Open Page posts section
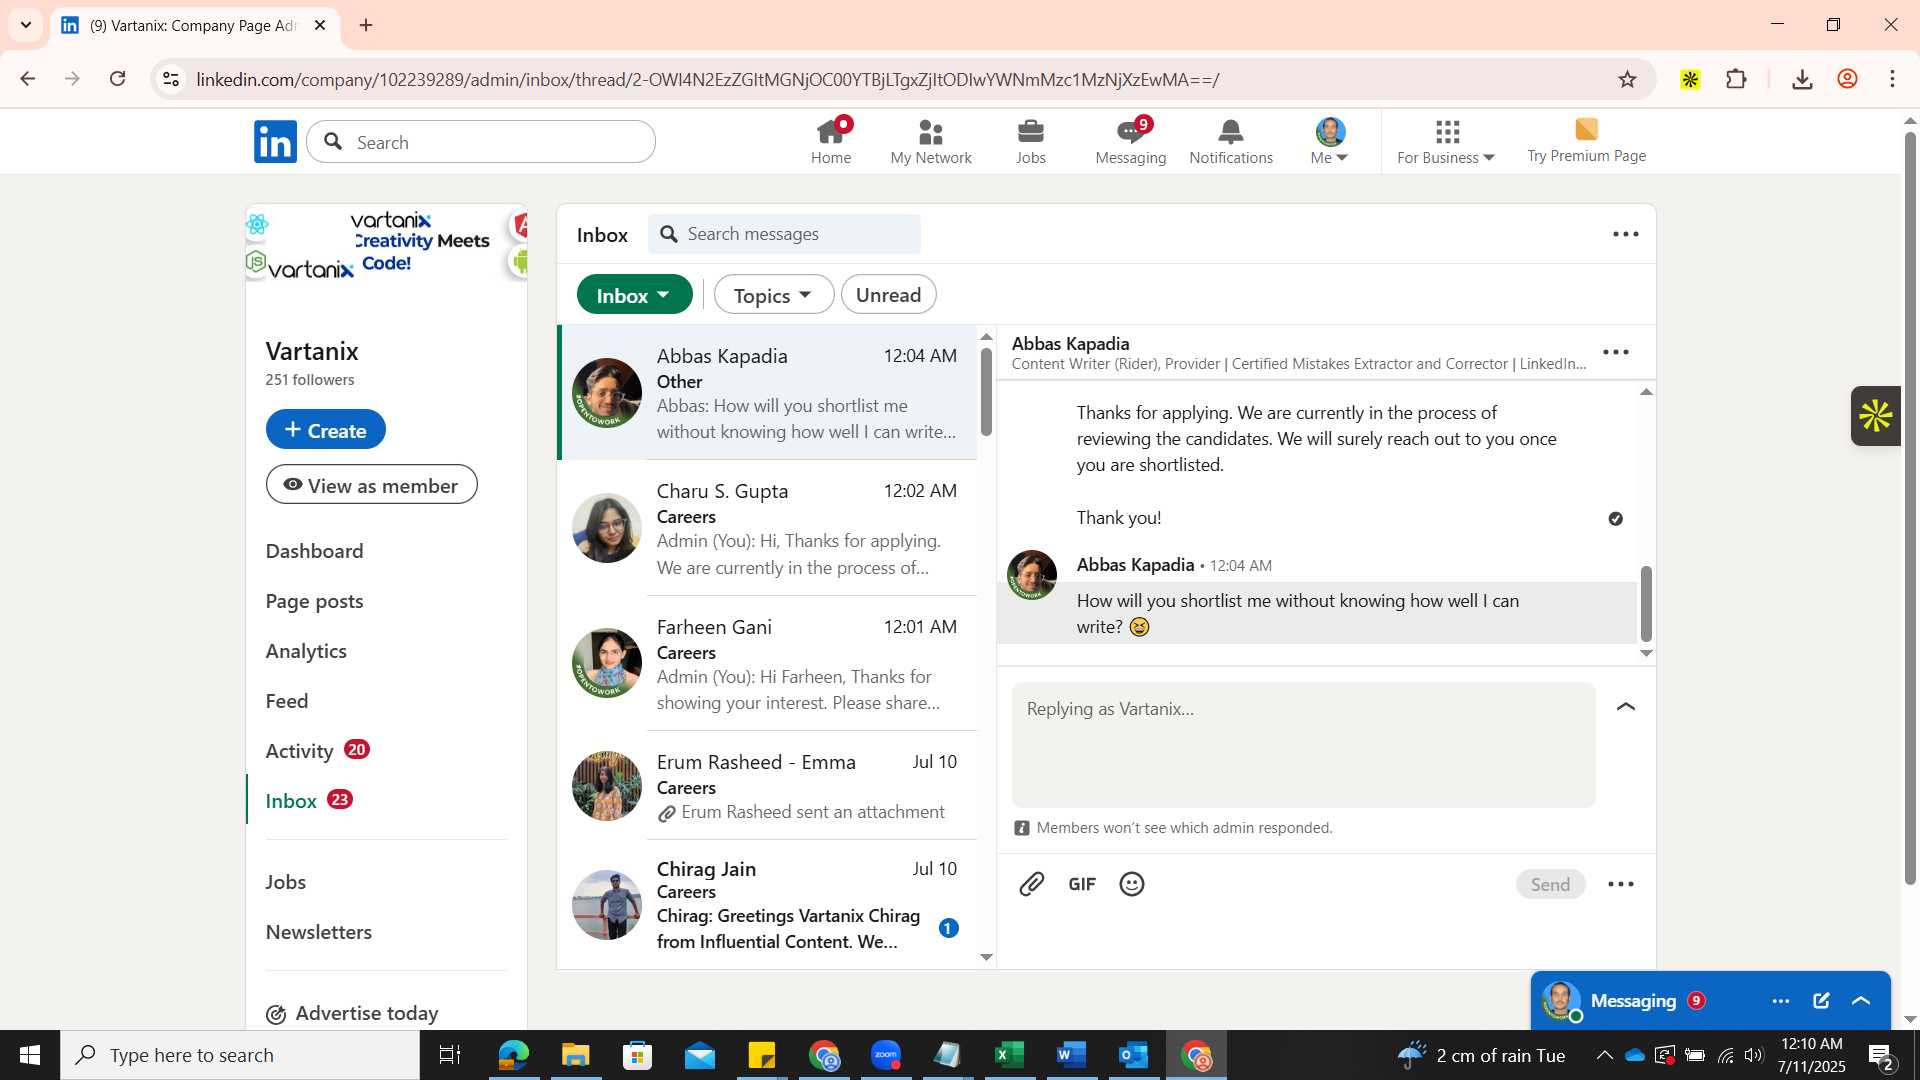 click(x=314, y=601)
